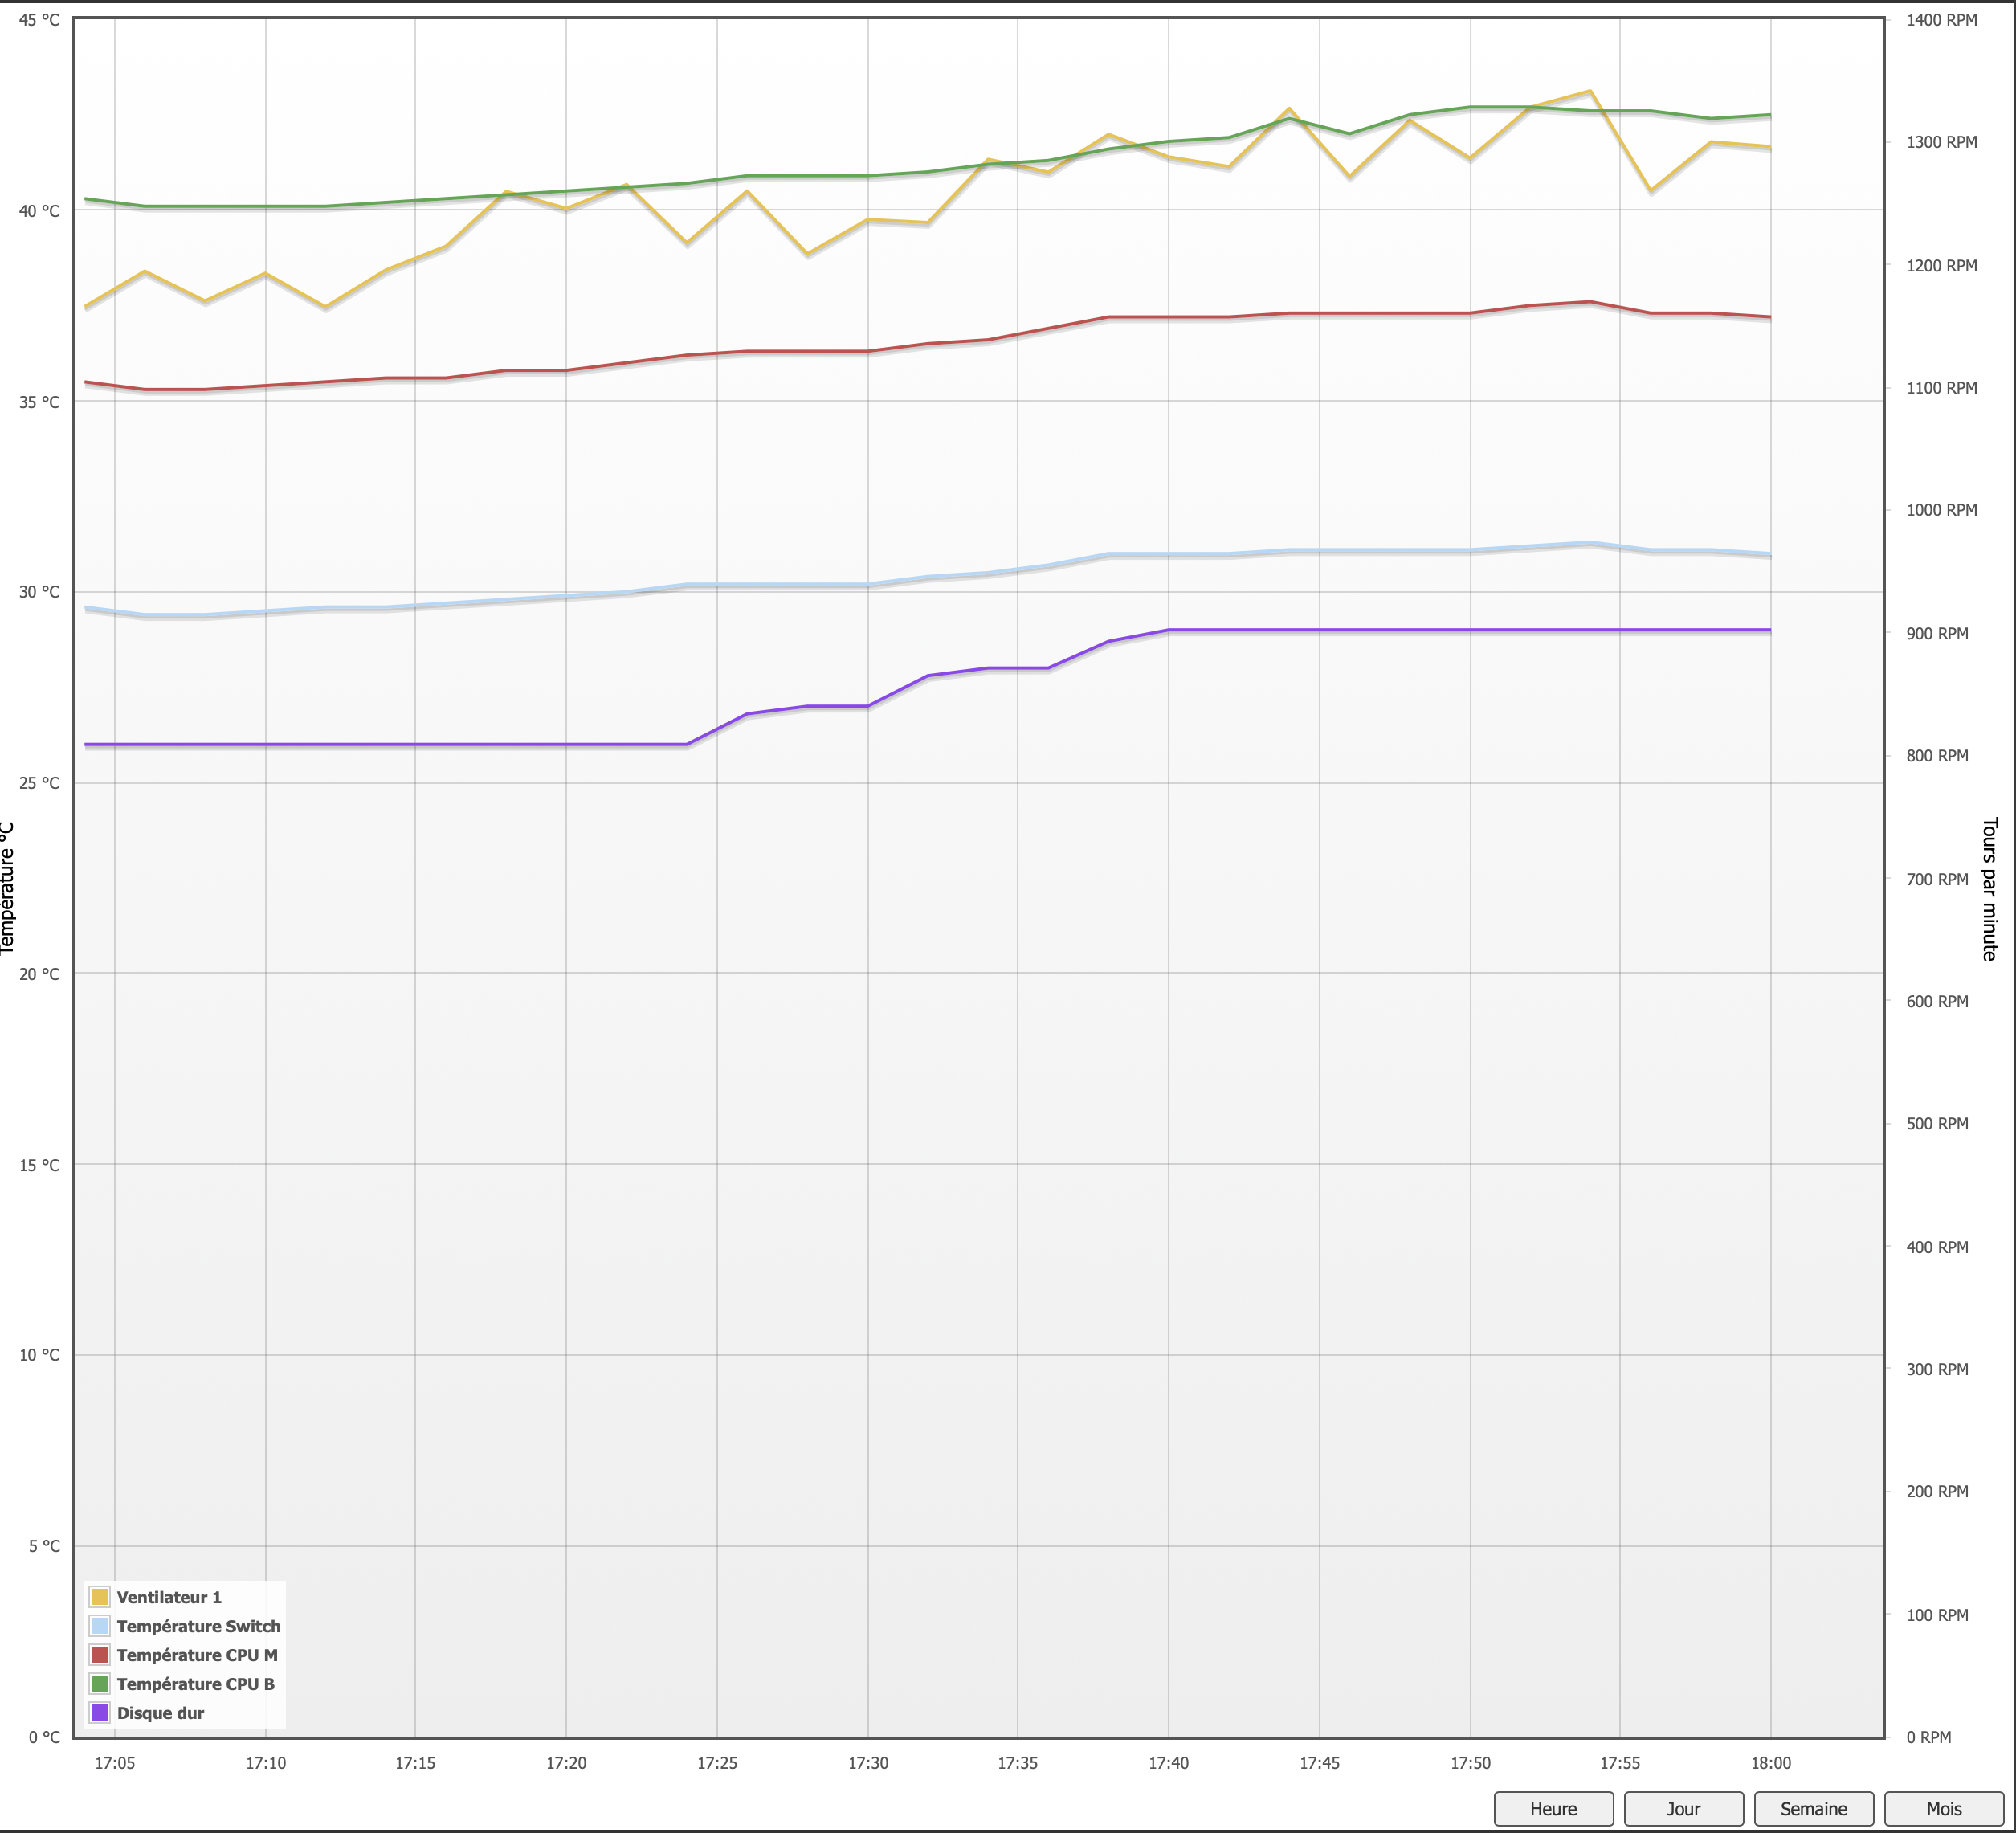
Task: Toggle the Disque dur legend label
Action: [160, 1713]
